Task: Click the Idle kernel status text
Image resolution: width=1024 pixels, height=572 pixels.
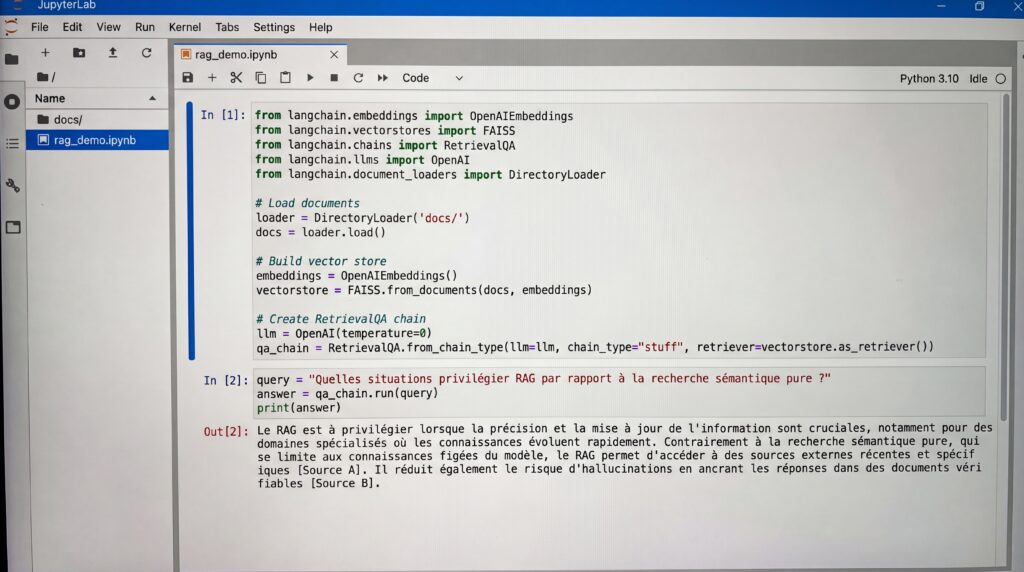Action: pyautogui.click(x=978, y=78)
